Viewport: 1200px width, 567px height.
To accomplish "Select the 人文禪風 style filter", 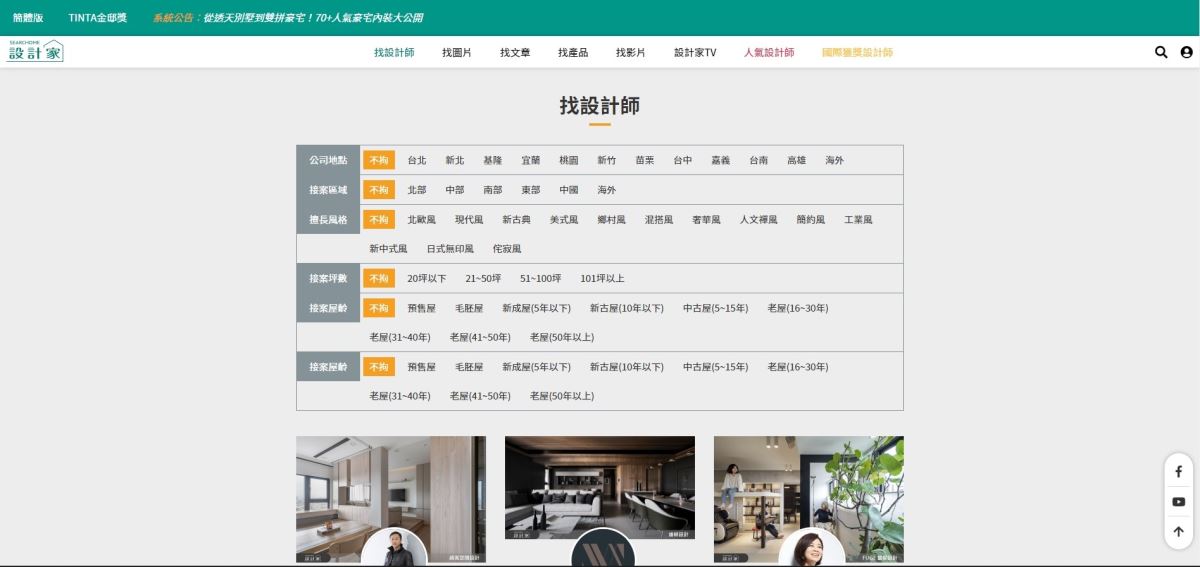I will pyautogui.click(x=759, y=219).
